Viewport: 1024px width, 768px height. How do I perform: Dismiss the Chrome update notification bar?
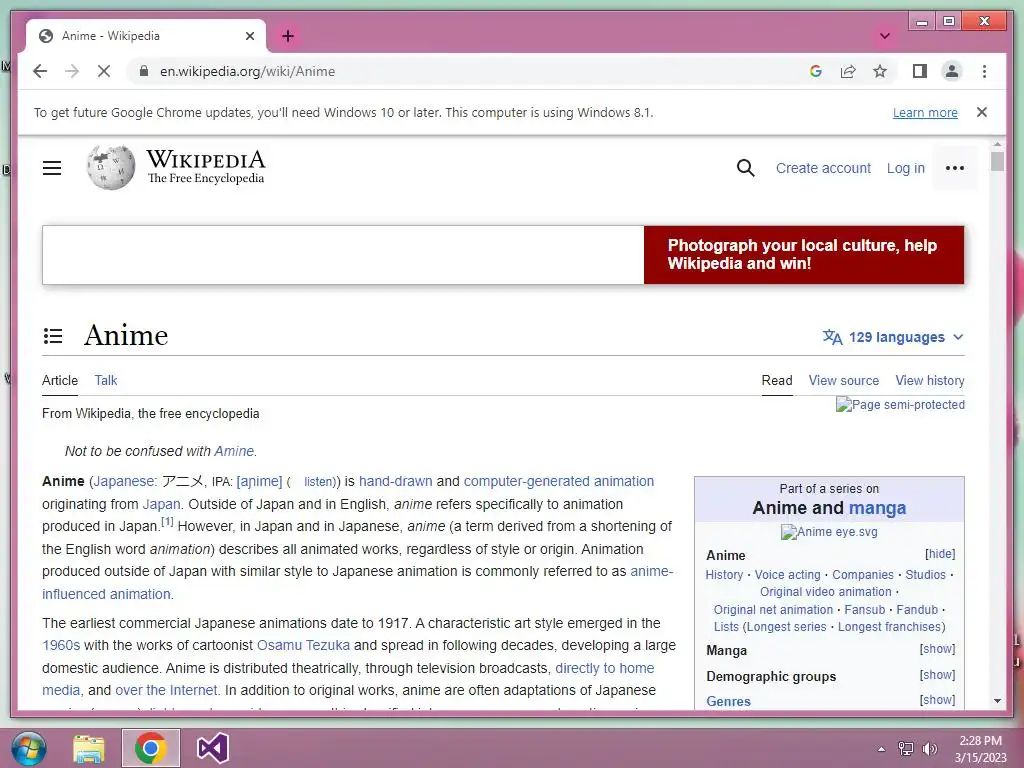coord(982,112)
